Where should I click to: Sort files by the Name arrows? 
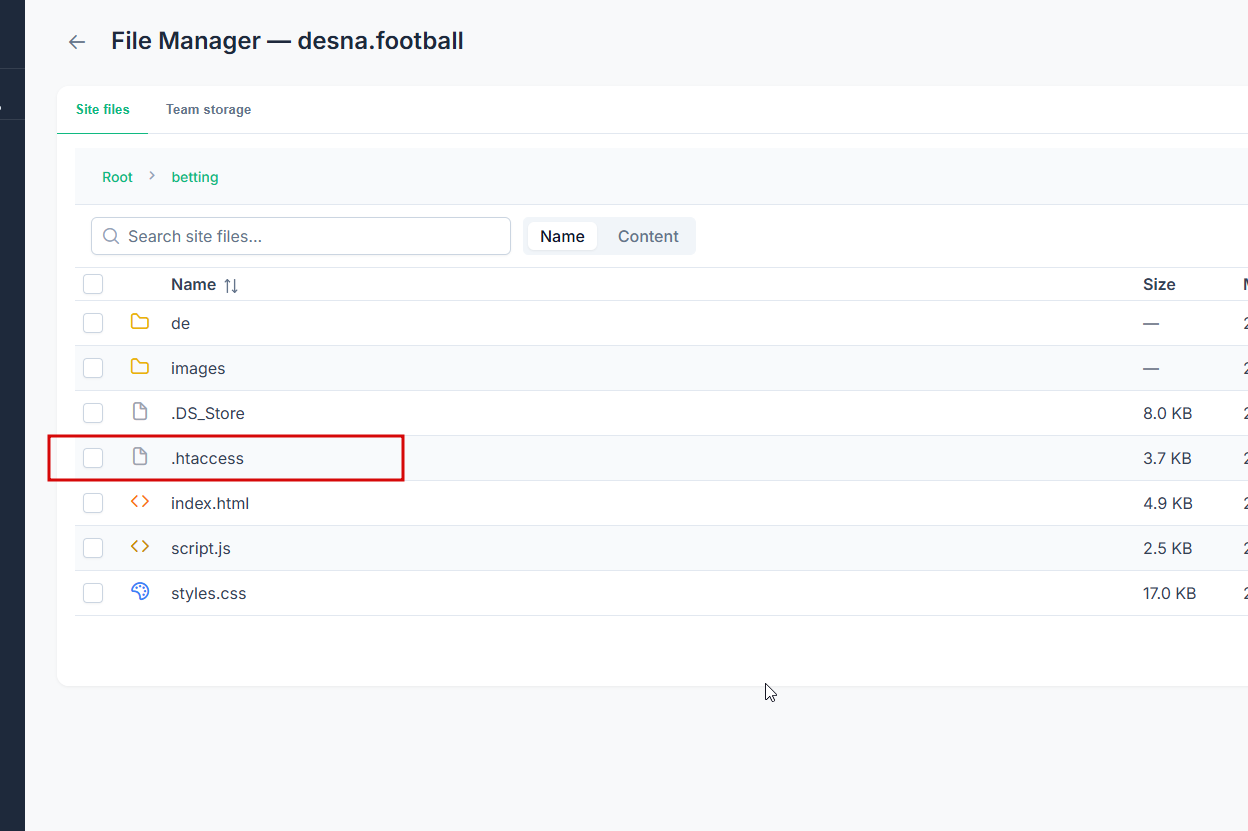click(231, 285)
